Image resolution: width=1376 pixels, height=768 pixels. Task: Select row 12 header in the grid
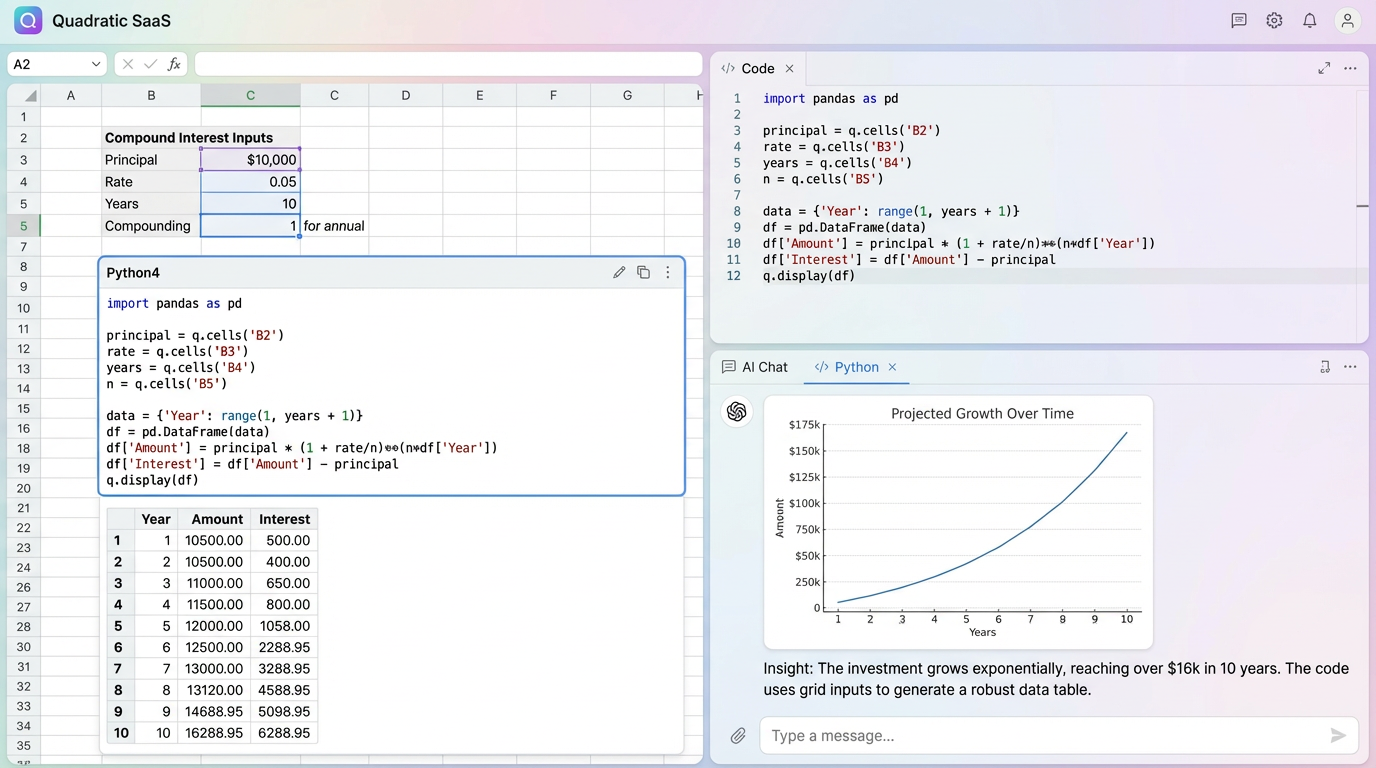point(23,349)
